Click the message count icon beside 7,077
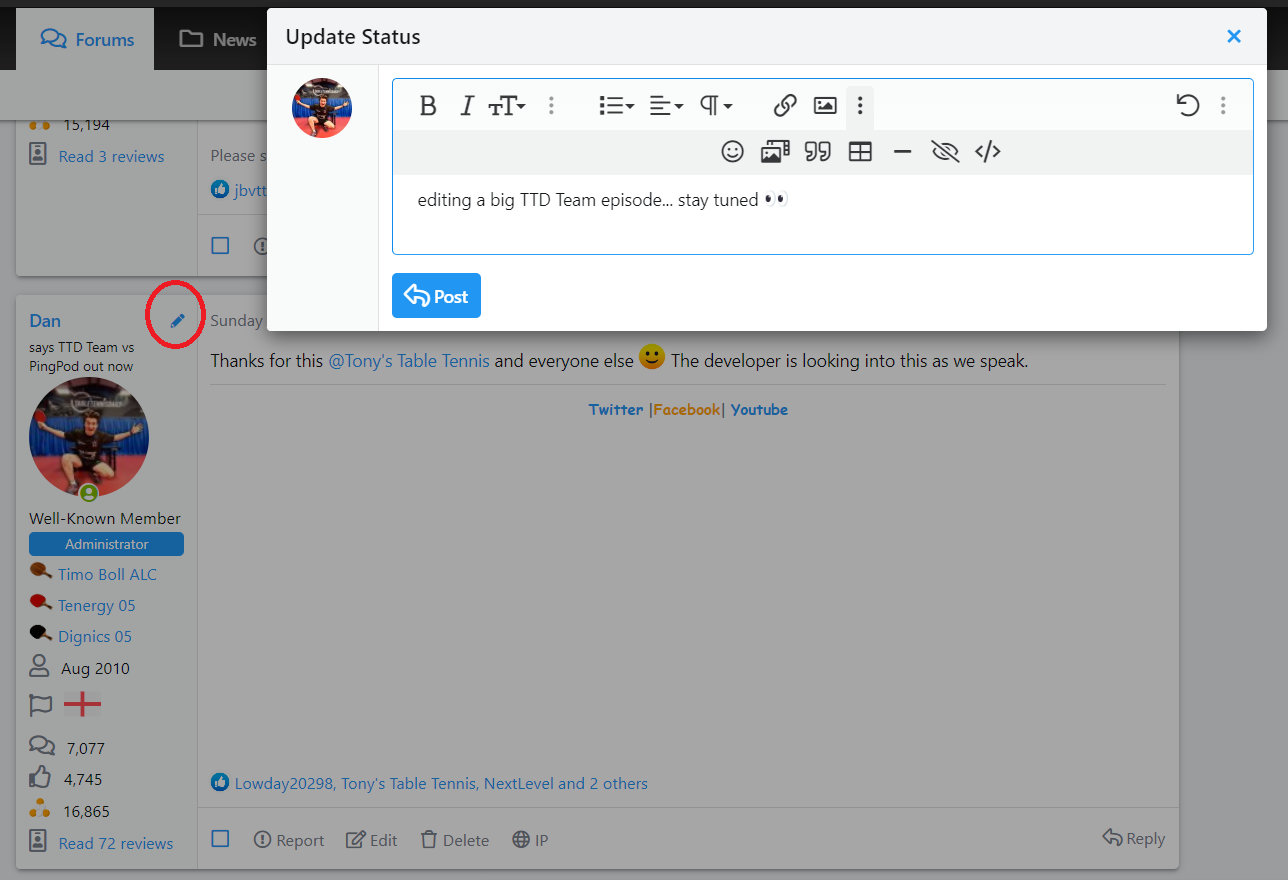Image resolution: width=1288 pixels, height=880 pixels. (42, 746)
